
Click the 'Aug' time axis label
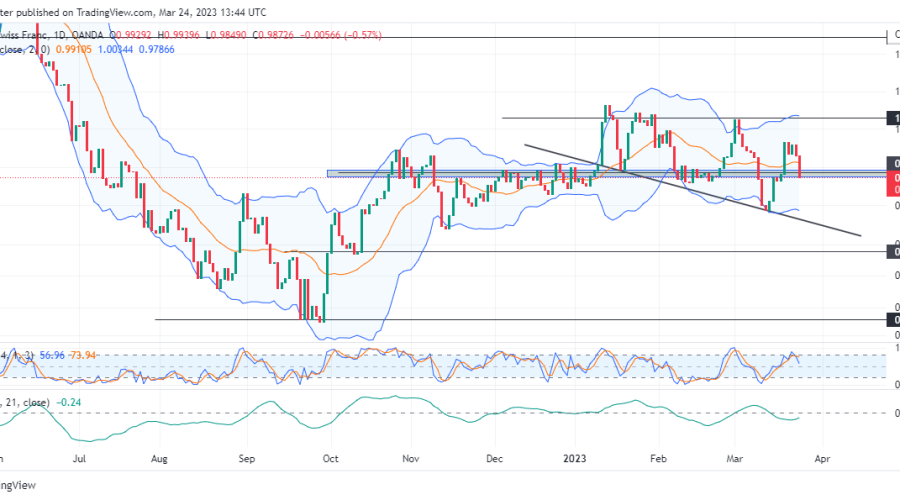tap(159, 459)
